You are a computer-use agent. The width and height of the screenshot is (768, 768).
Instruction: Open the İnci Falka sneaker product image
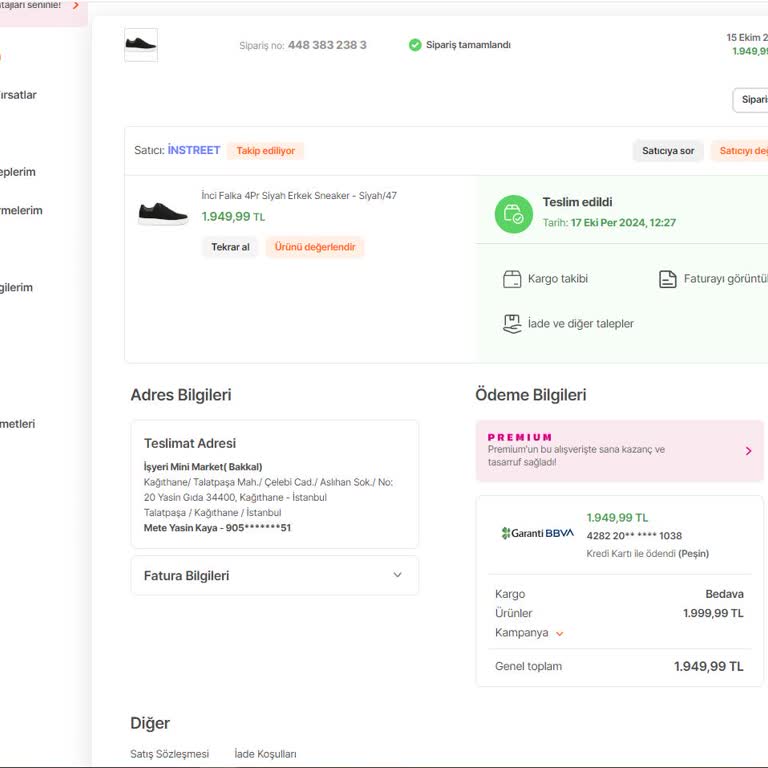pos(163,214)
